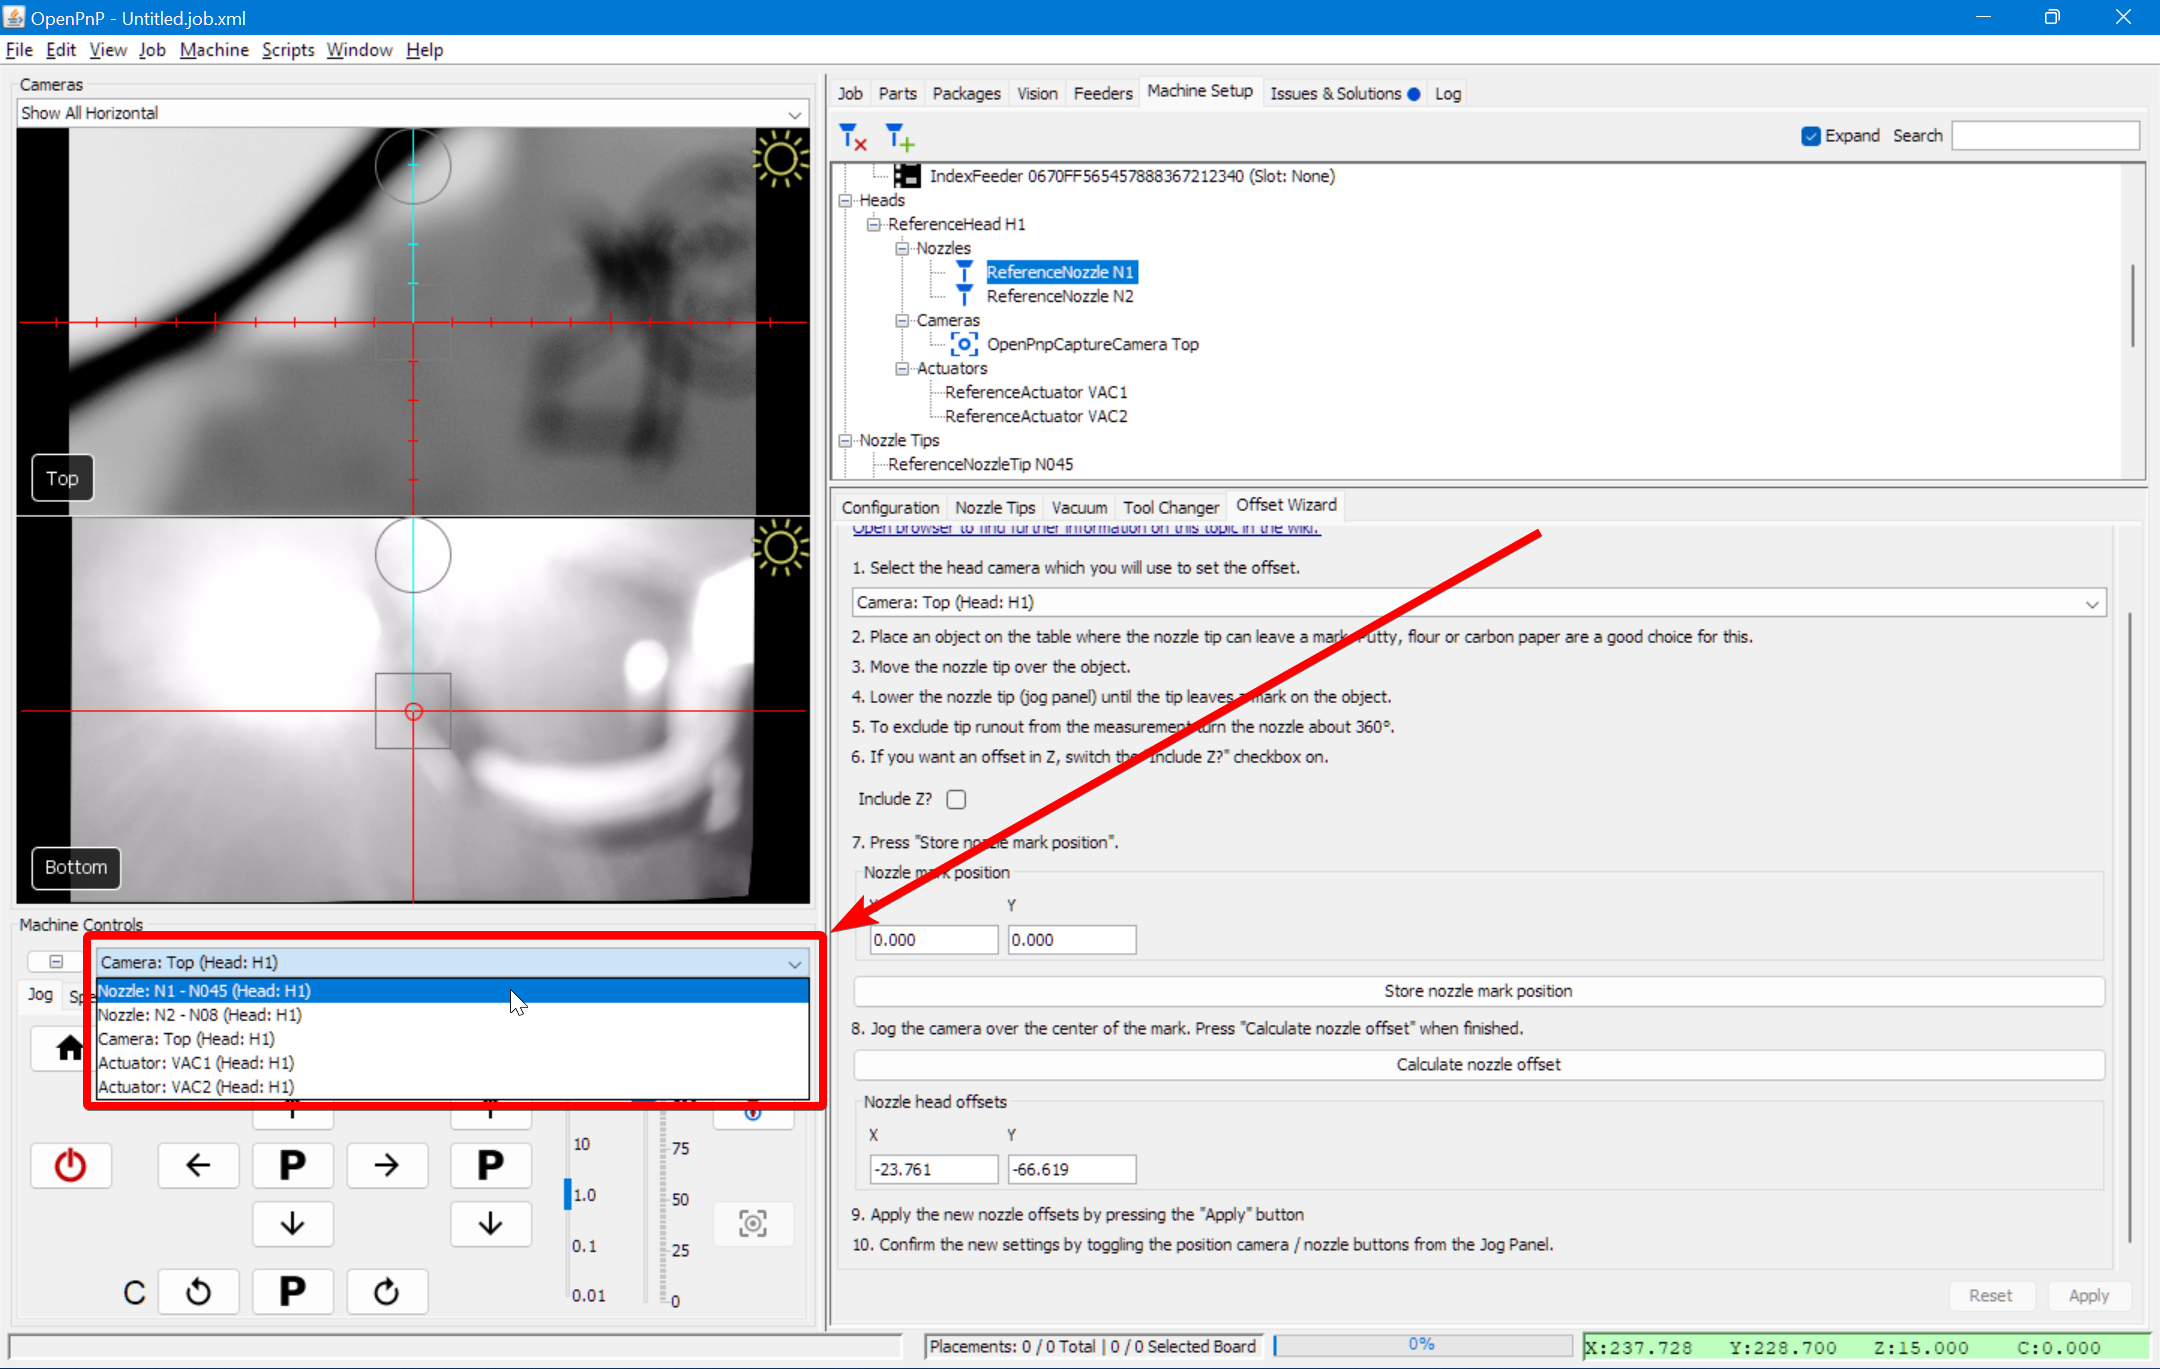Click the Calculate nozzle offset button
This screenshot has width=2160, height=1369.
[1478, 1064]
